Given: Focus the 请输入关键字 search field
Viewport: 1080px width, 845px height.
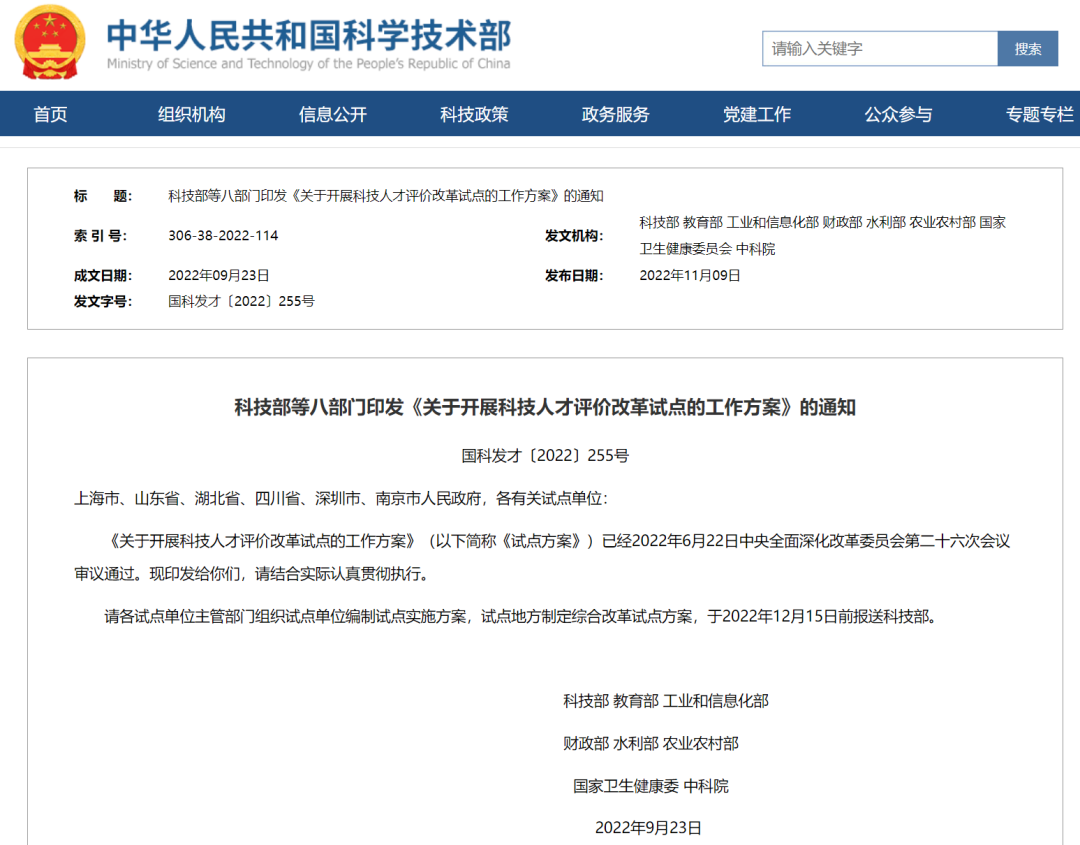Looking at the screenshot, I should (880, 48).
